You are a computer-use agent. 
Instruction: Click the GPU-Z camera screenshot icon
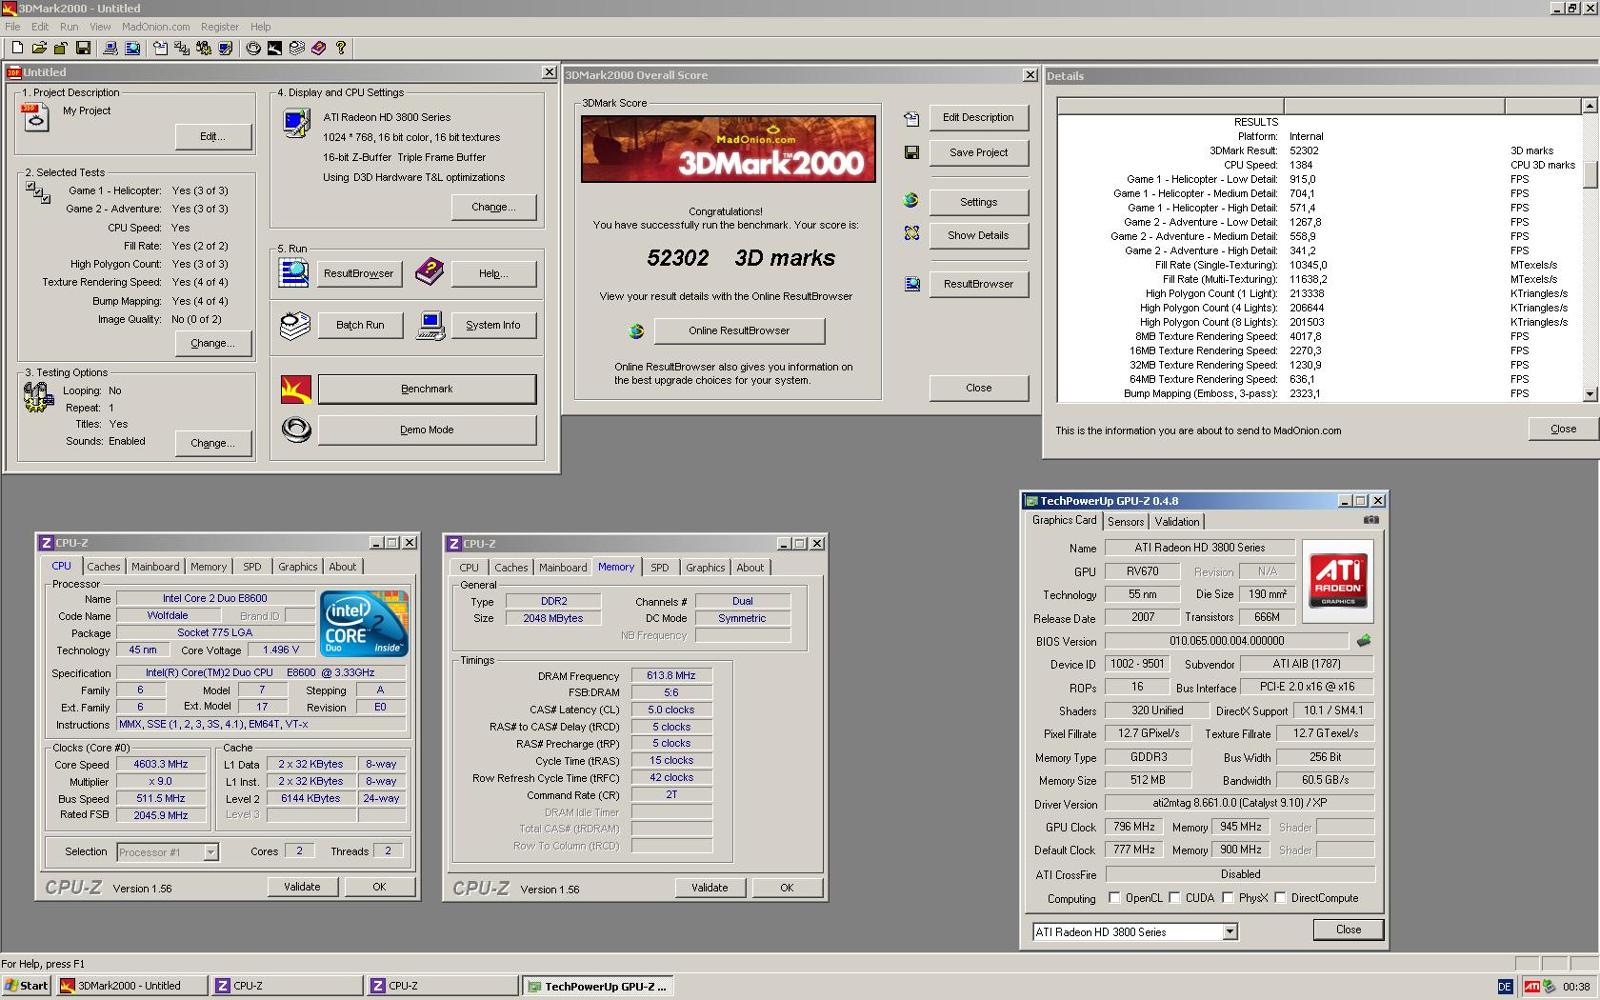(x=1371, y=520)
